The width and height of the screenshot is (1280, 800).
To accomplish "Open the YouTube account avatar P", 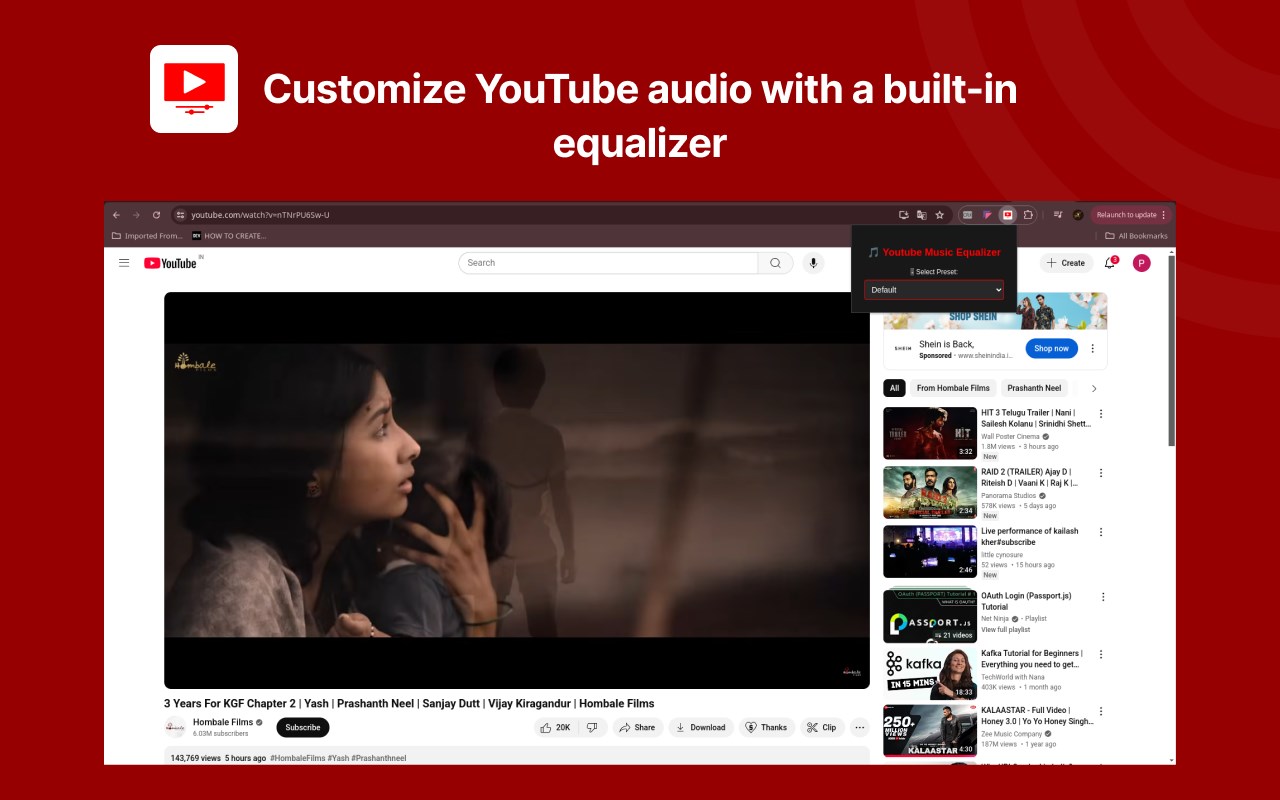I will point(1141,263).
